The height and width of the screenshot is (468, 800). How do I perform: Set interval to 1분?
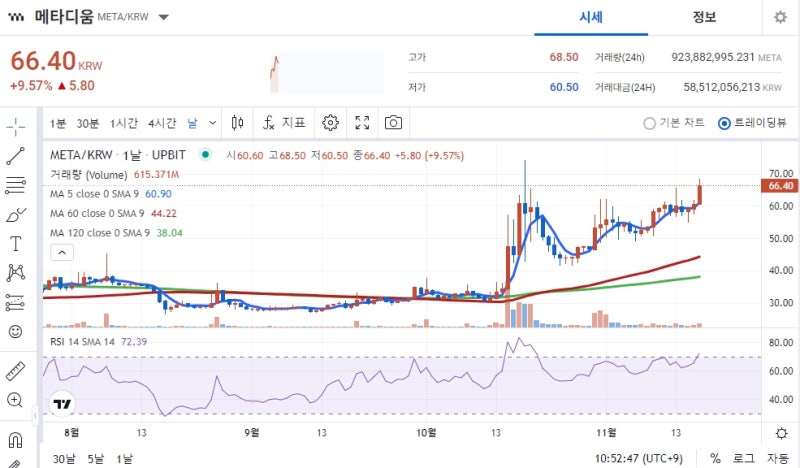58,123
